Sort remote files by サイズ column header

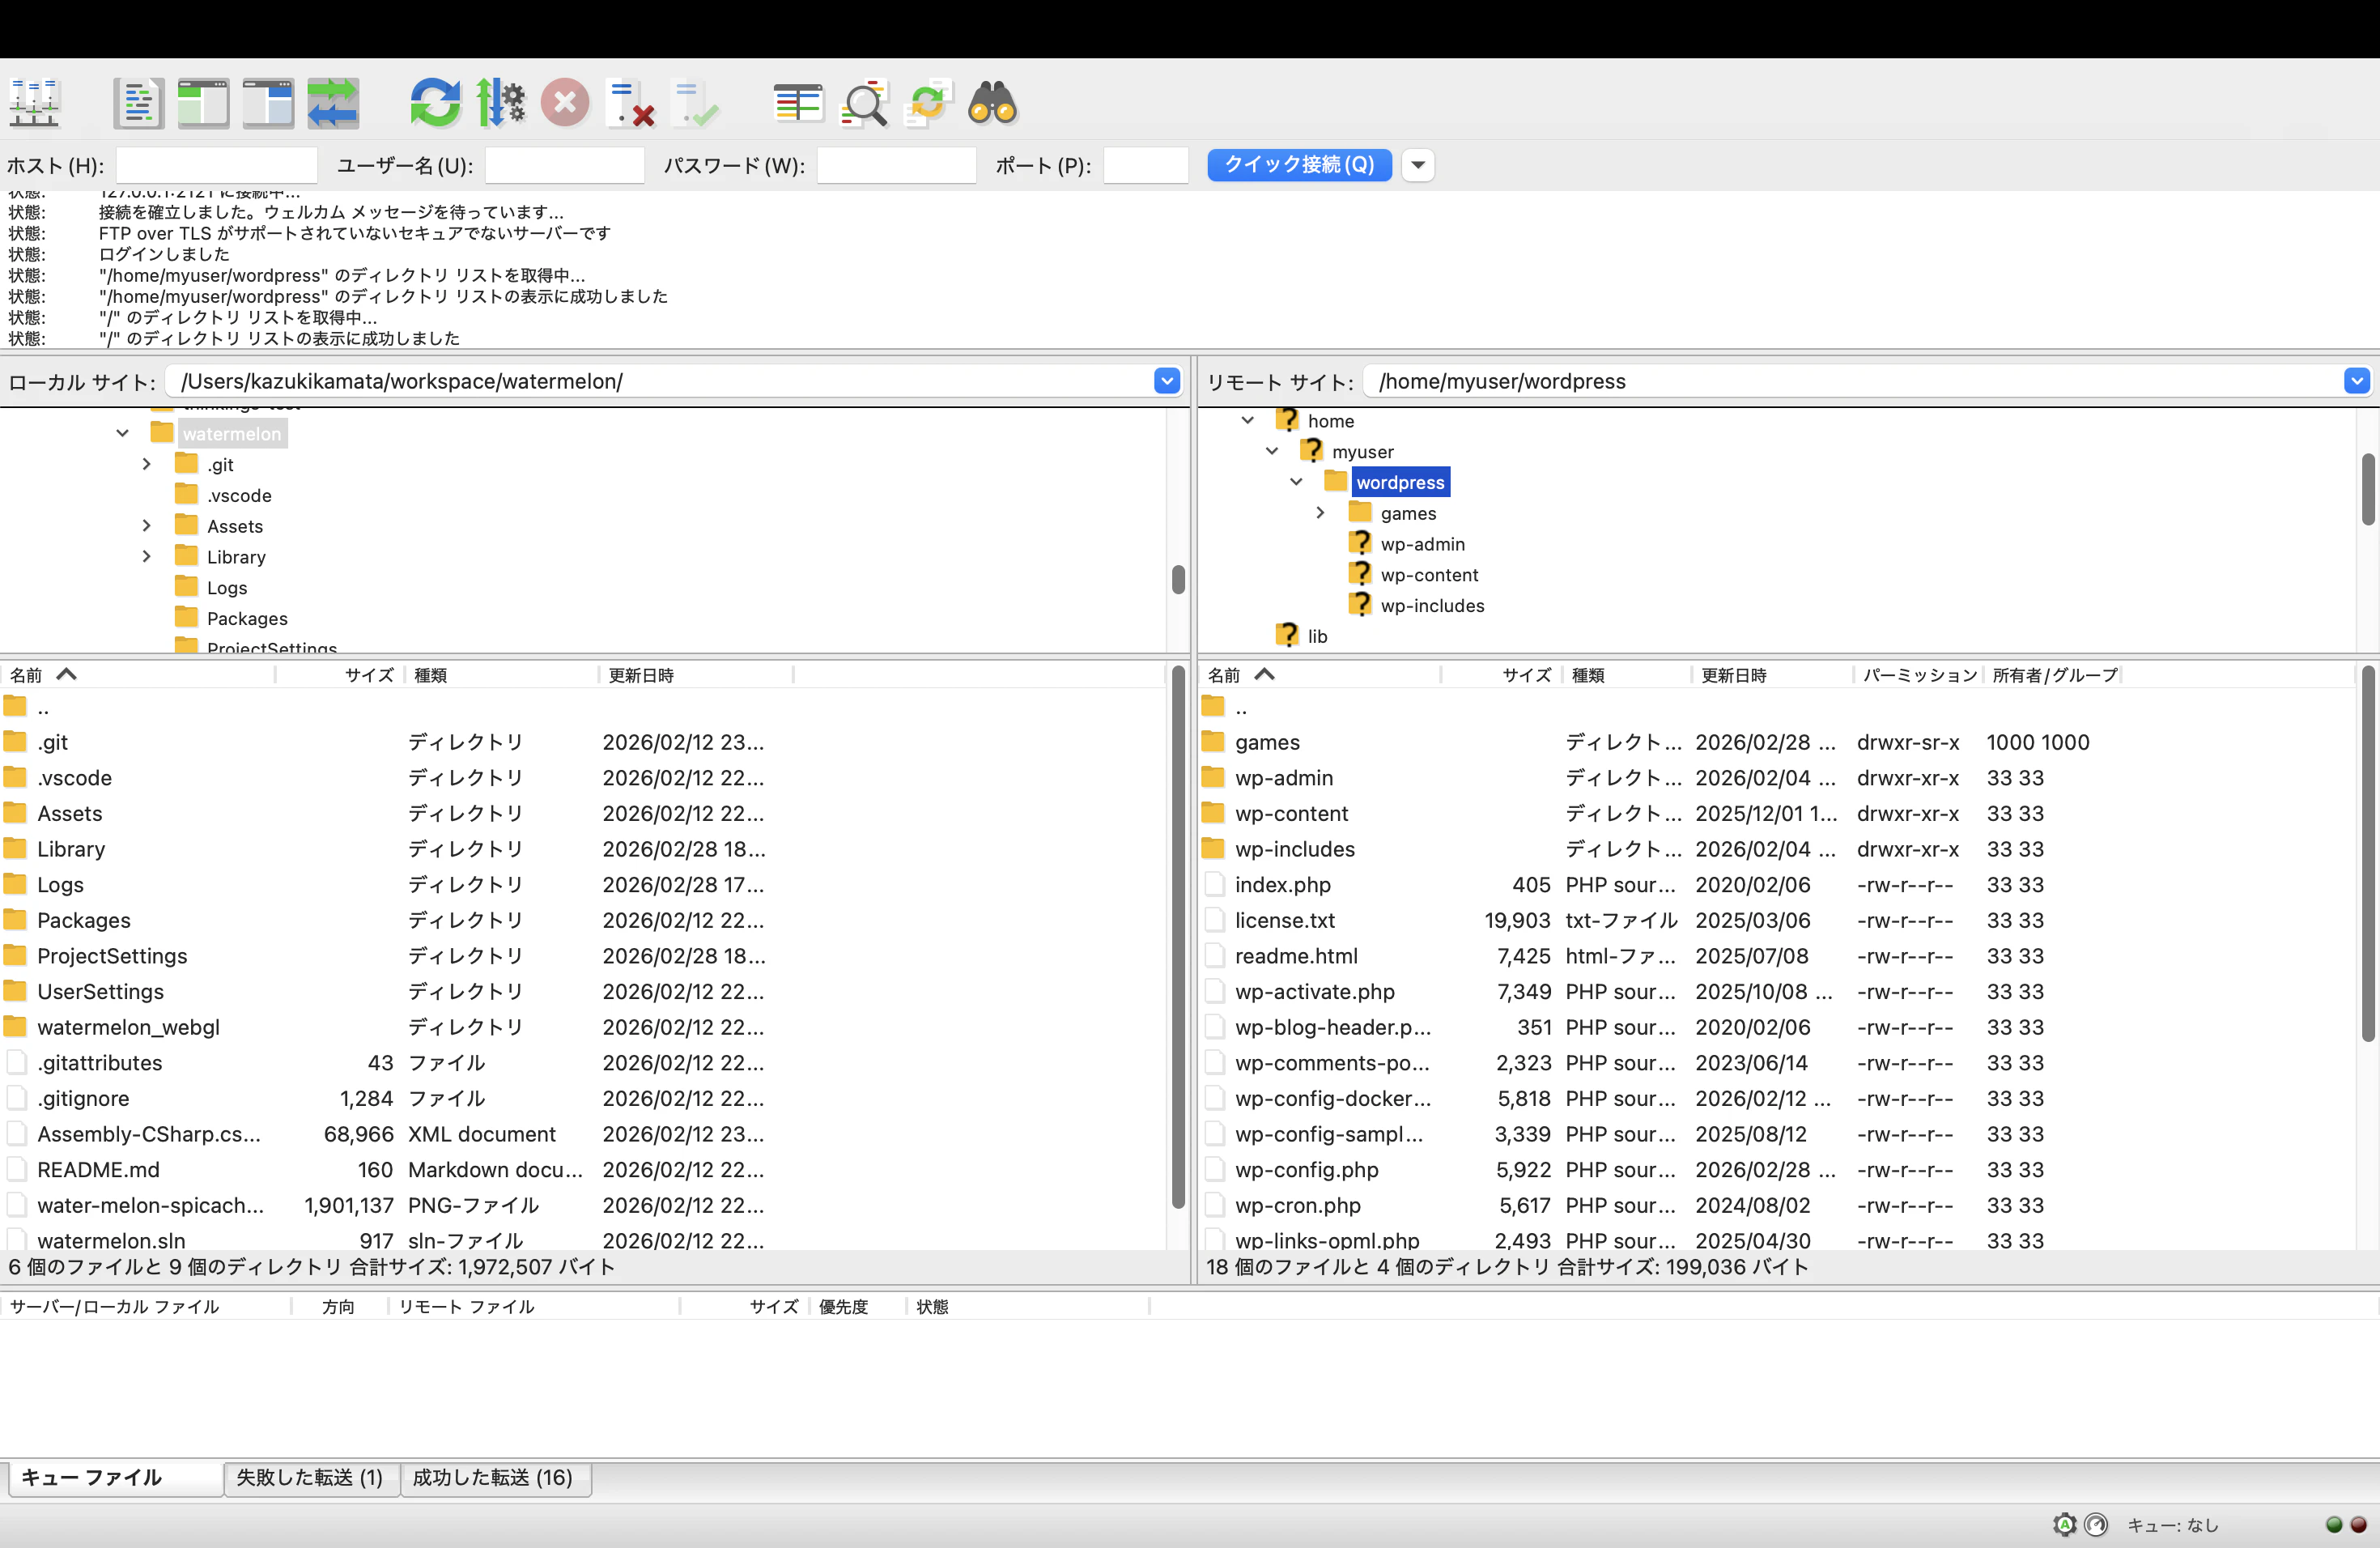1500,675
